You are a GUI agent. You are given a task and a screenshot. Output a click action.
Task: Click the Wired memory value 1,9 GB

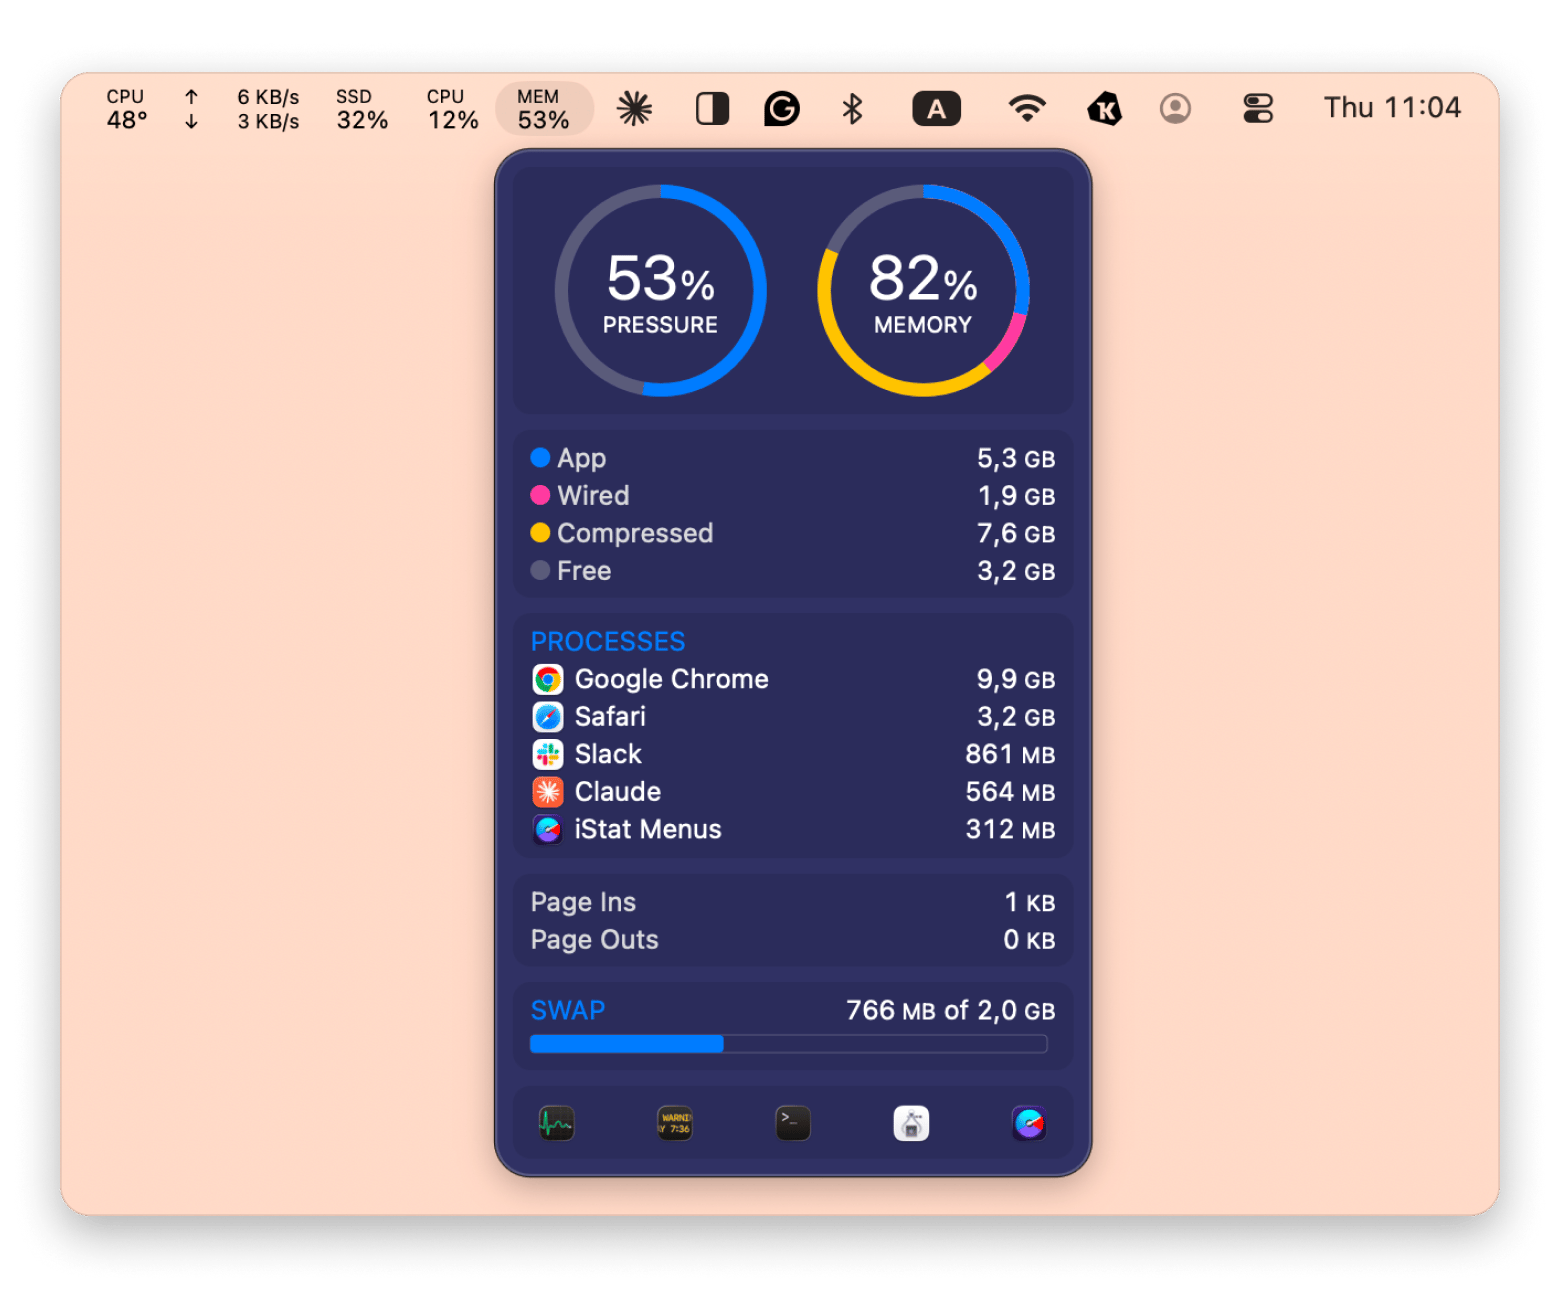[x=1016, y=496]
